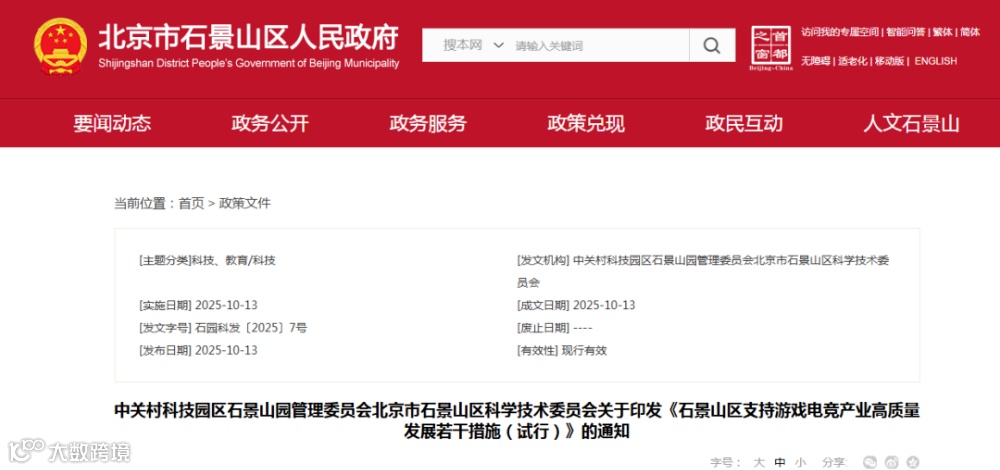Open the 首都之窗 Beijing-China logo

click(771, 48)
